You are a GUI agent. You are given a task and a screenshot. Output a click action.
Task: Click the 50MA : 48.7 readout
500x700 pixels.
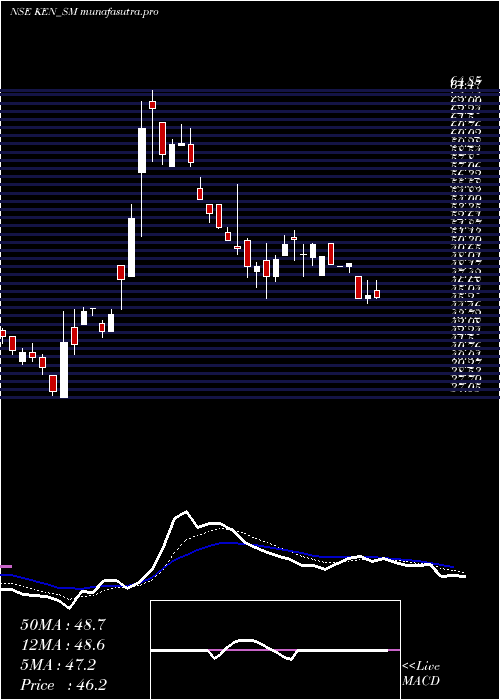pos(63,625)
